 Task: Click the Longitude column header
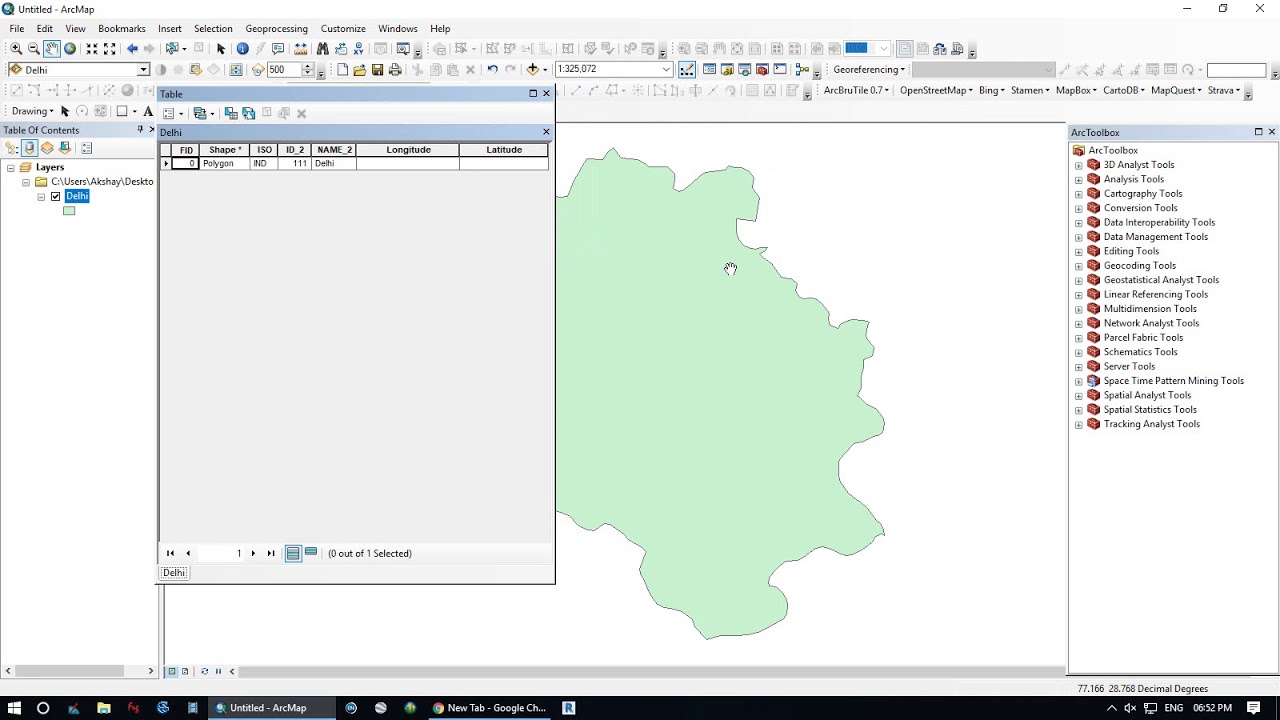click(408, 150)
